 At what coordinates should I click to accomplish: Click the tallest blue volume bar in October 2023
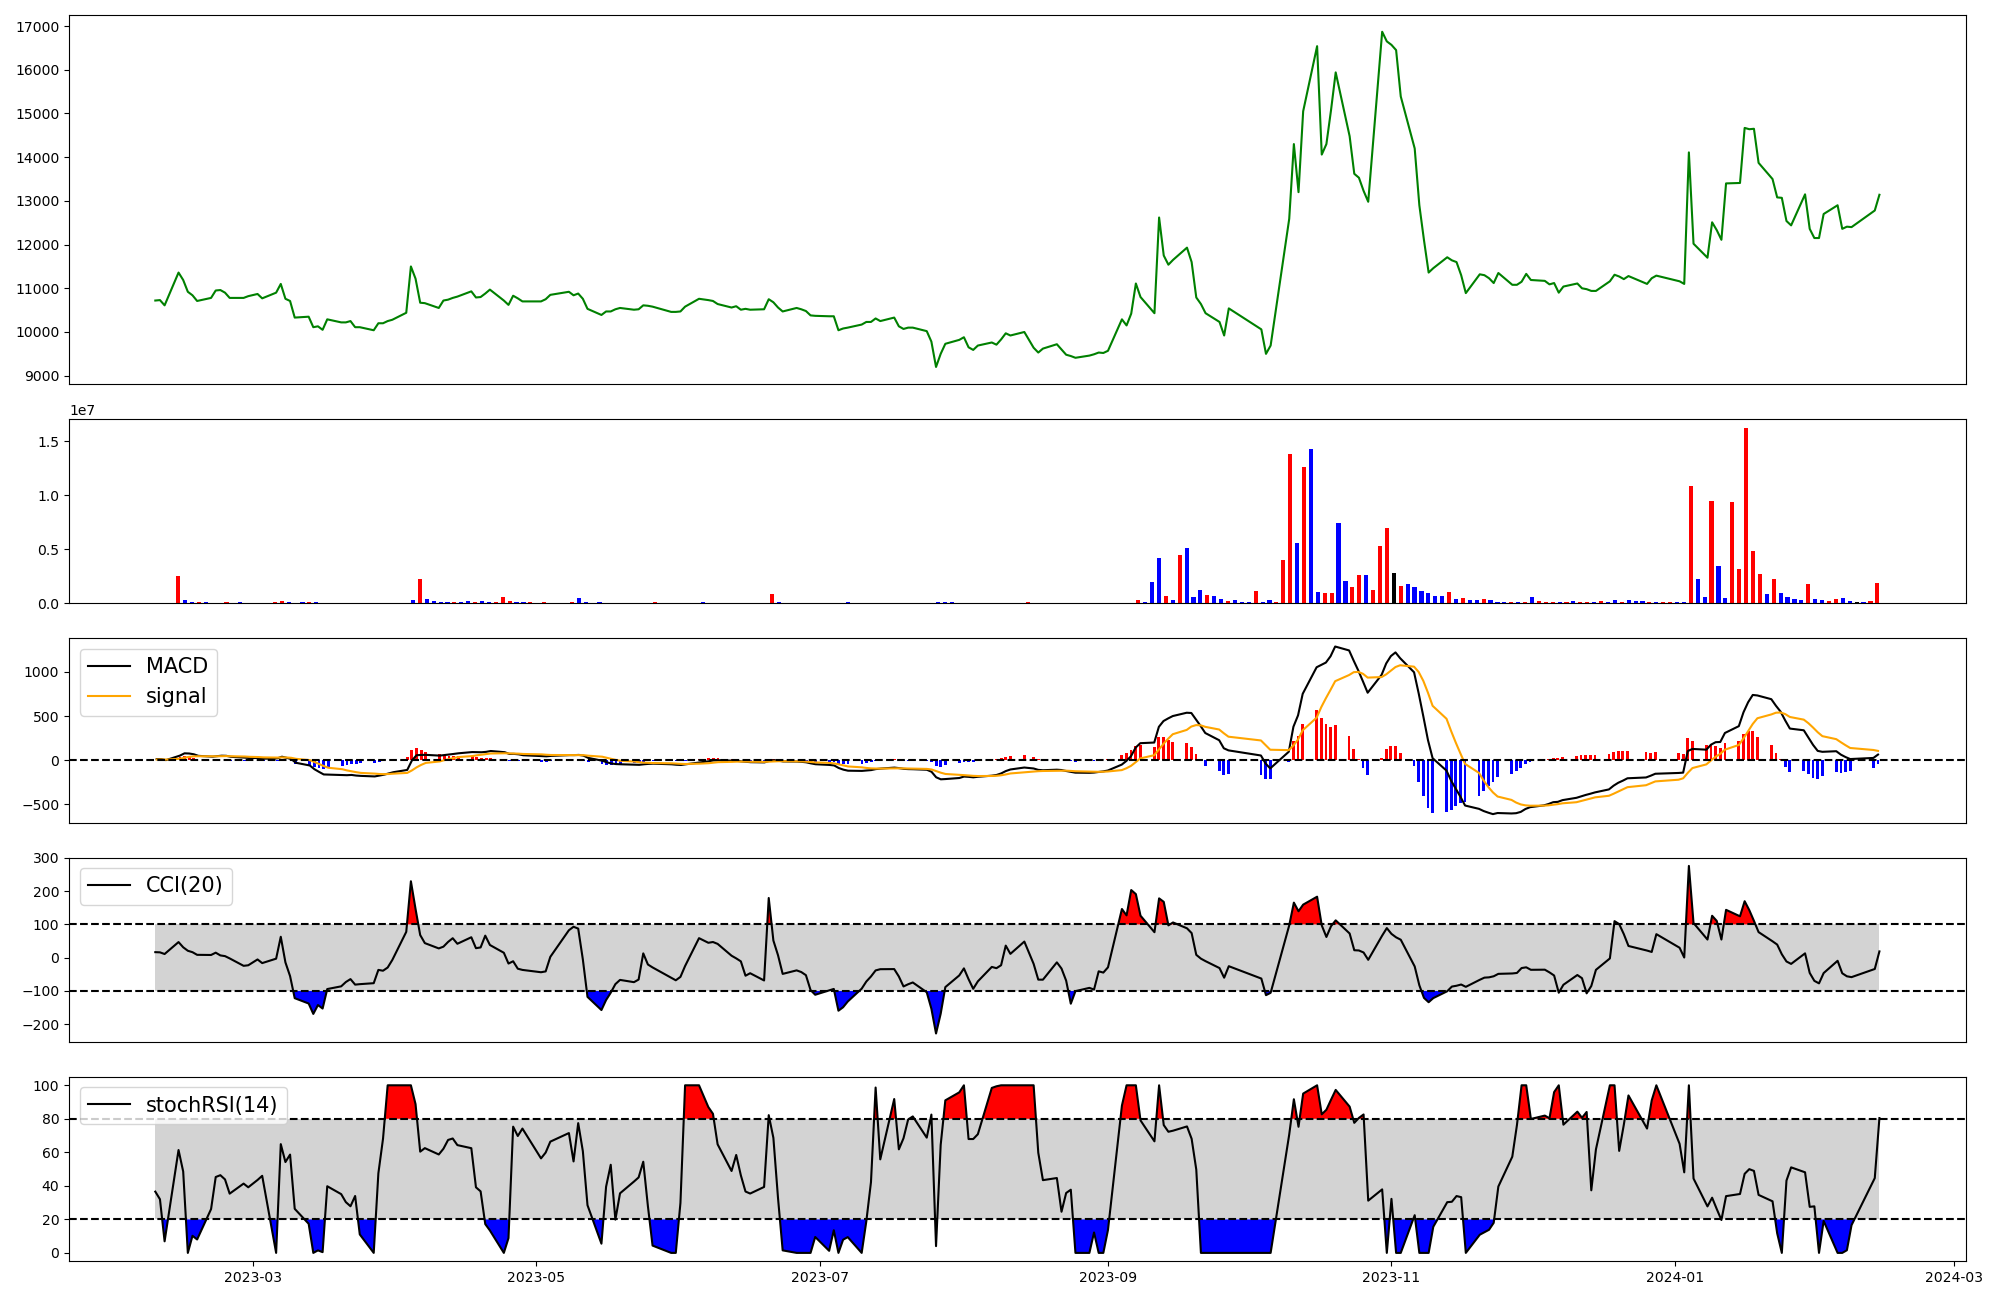pyautogui.click(x=1311, y=525)
